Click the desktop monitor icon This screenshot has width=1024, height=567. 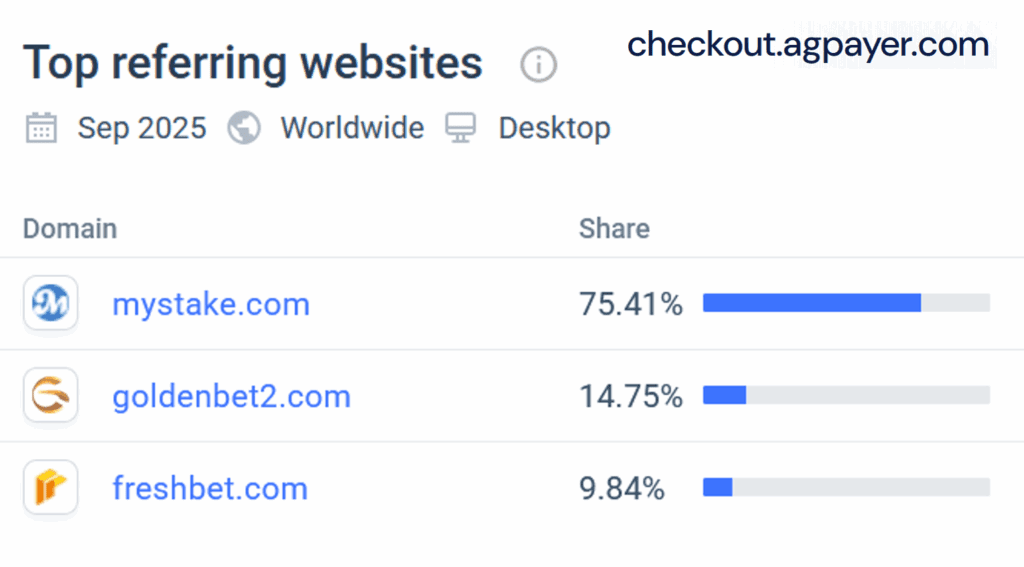point(461,128)
